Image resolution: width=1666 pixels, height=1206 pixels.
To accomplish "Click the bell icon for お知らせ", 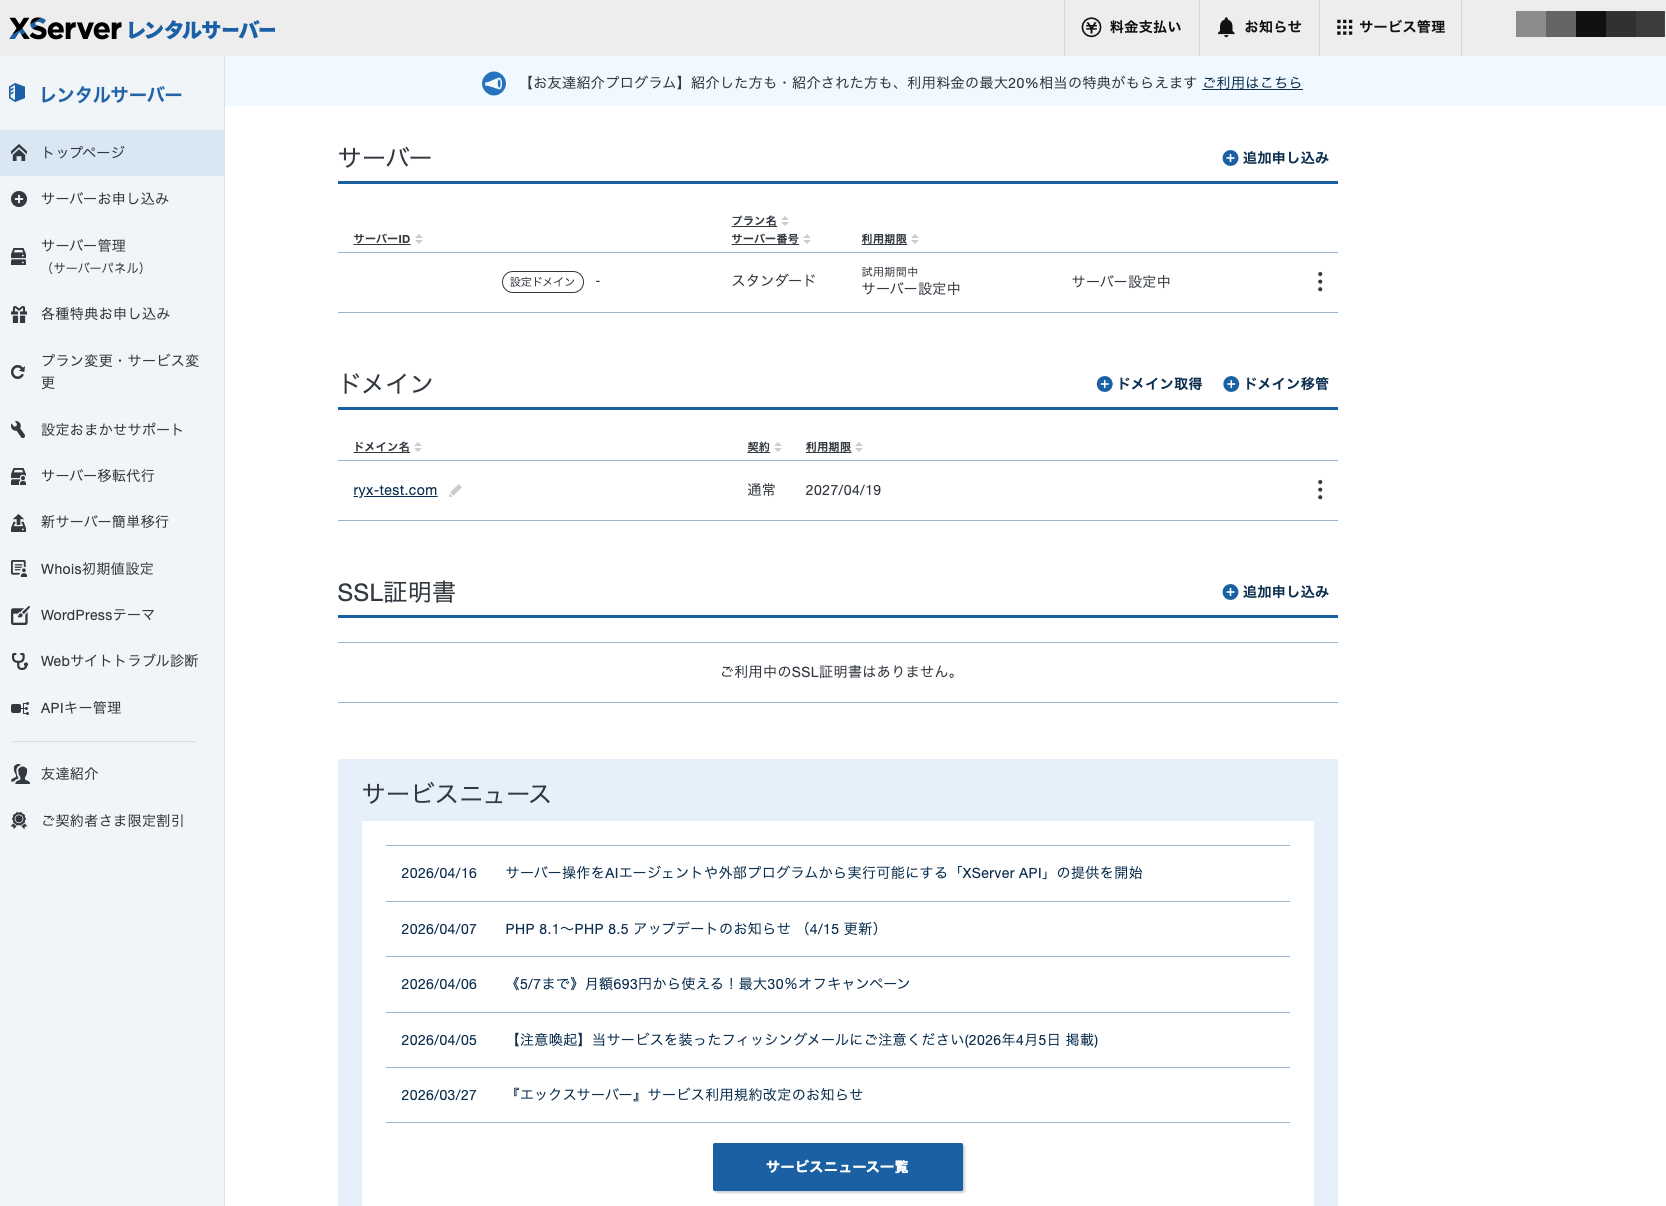I will click(1226, 27).
